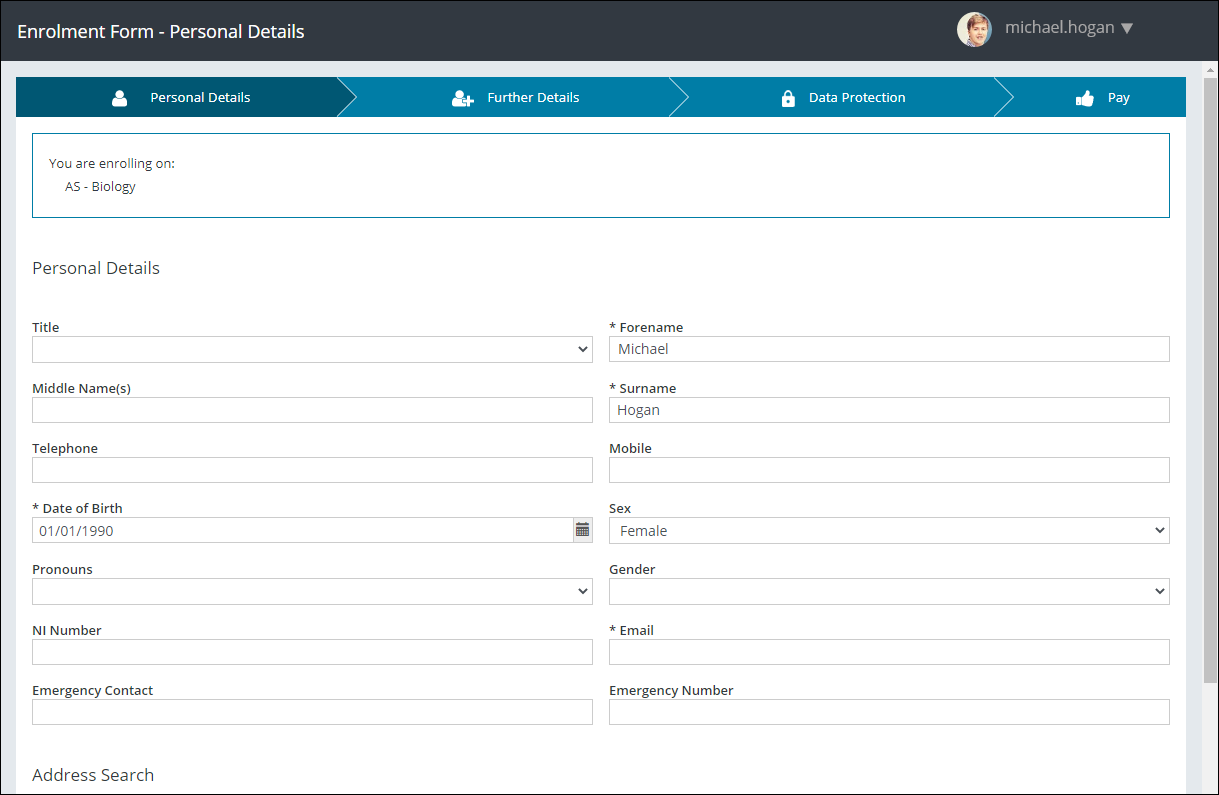Click the NI Number input field

(311, 651)
